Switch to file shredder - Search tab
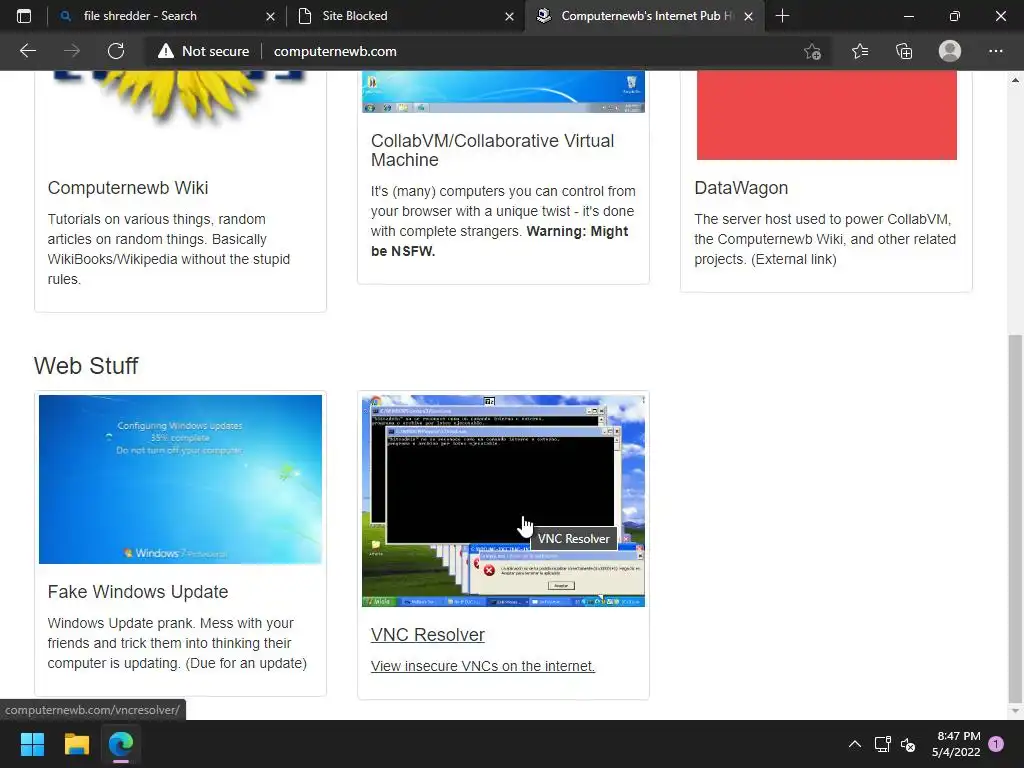This screenshot has height=768, width=1024. 166,16
